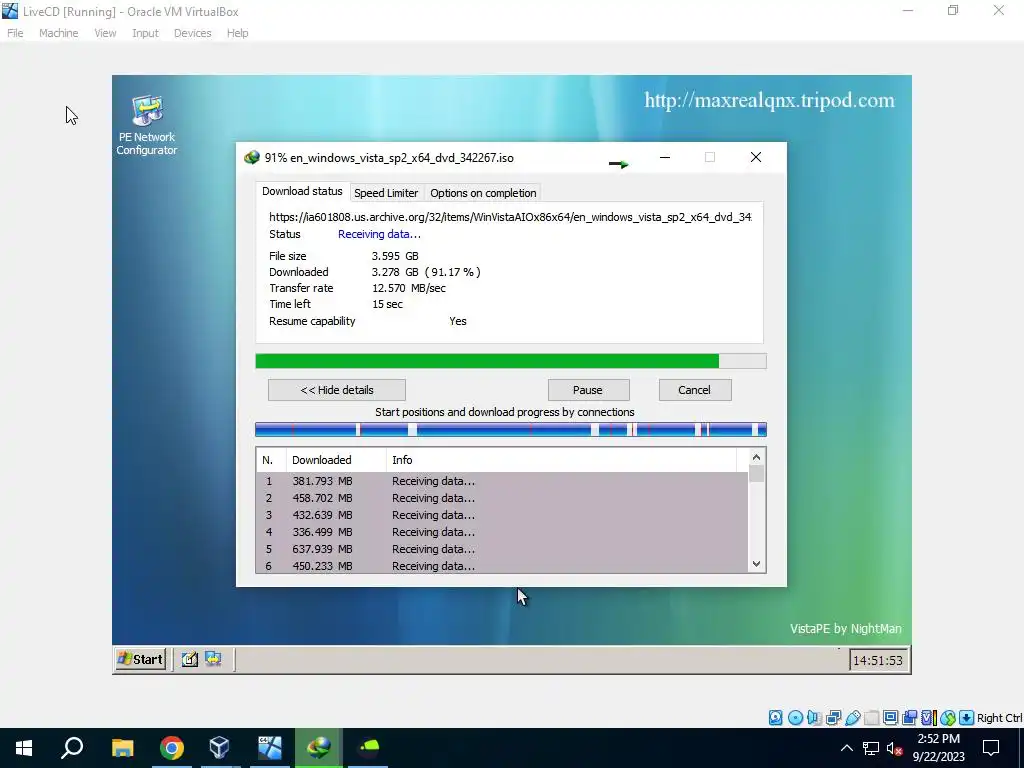Open the VistaPE Start button
Screen dimensions: 1024x768
pyautogui.click(x=140, y=660)
